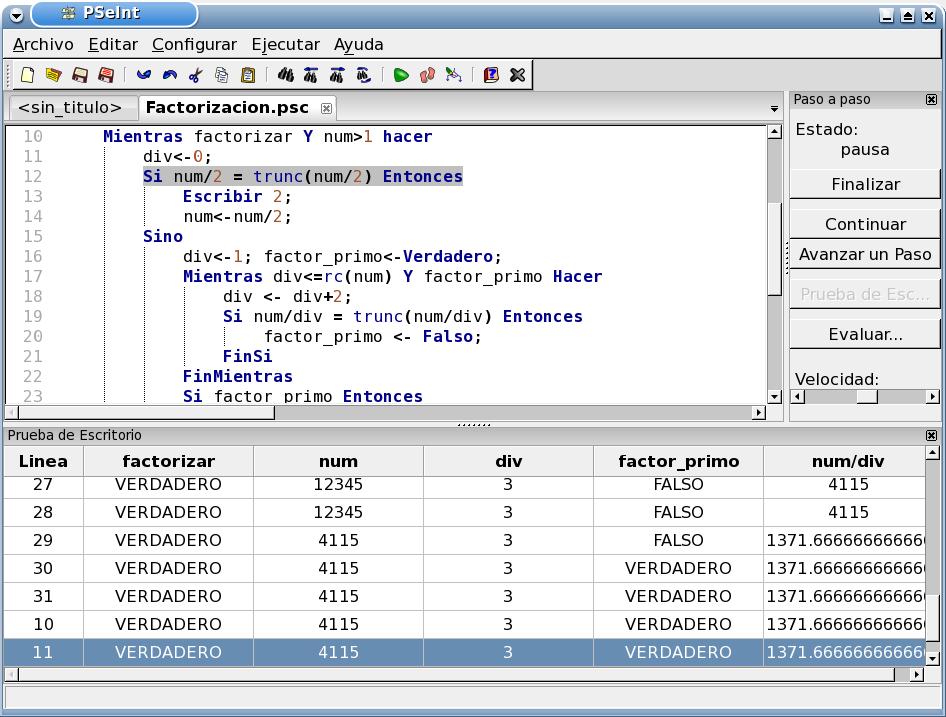Open the Configurar menu
946x717 pixels.
(x=194, y=44)
